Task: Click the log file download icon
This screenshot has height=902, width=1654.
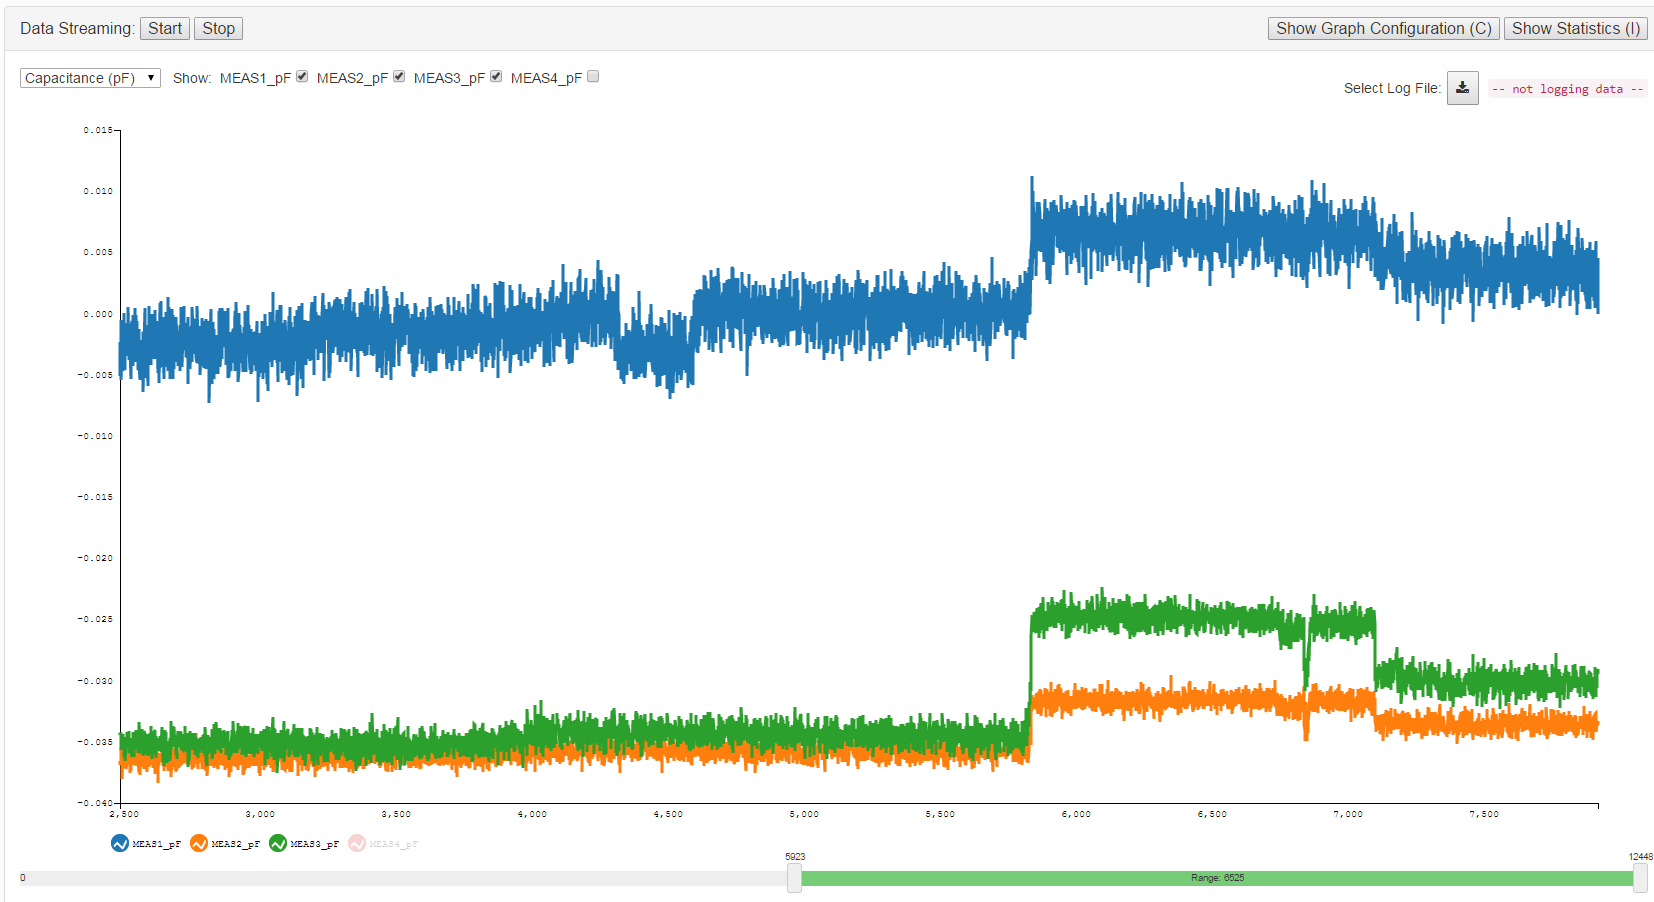Action: click(1462, 88)
